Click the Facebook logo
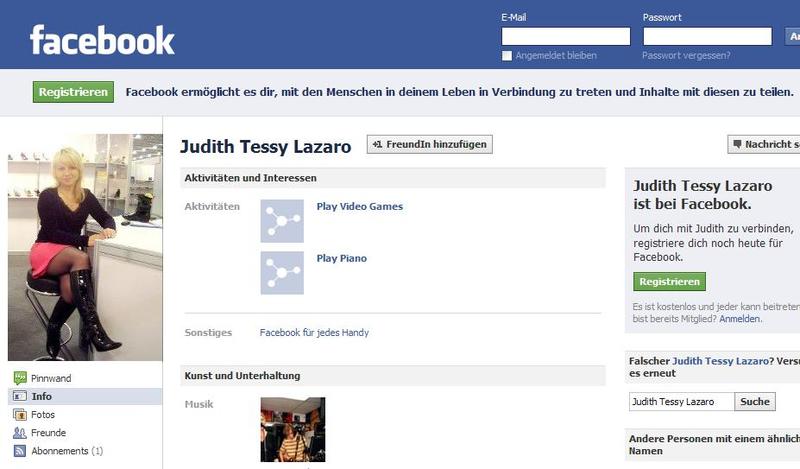Viewport: 800px width, 469px height. (x=102, y=40)
